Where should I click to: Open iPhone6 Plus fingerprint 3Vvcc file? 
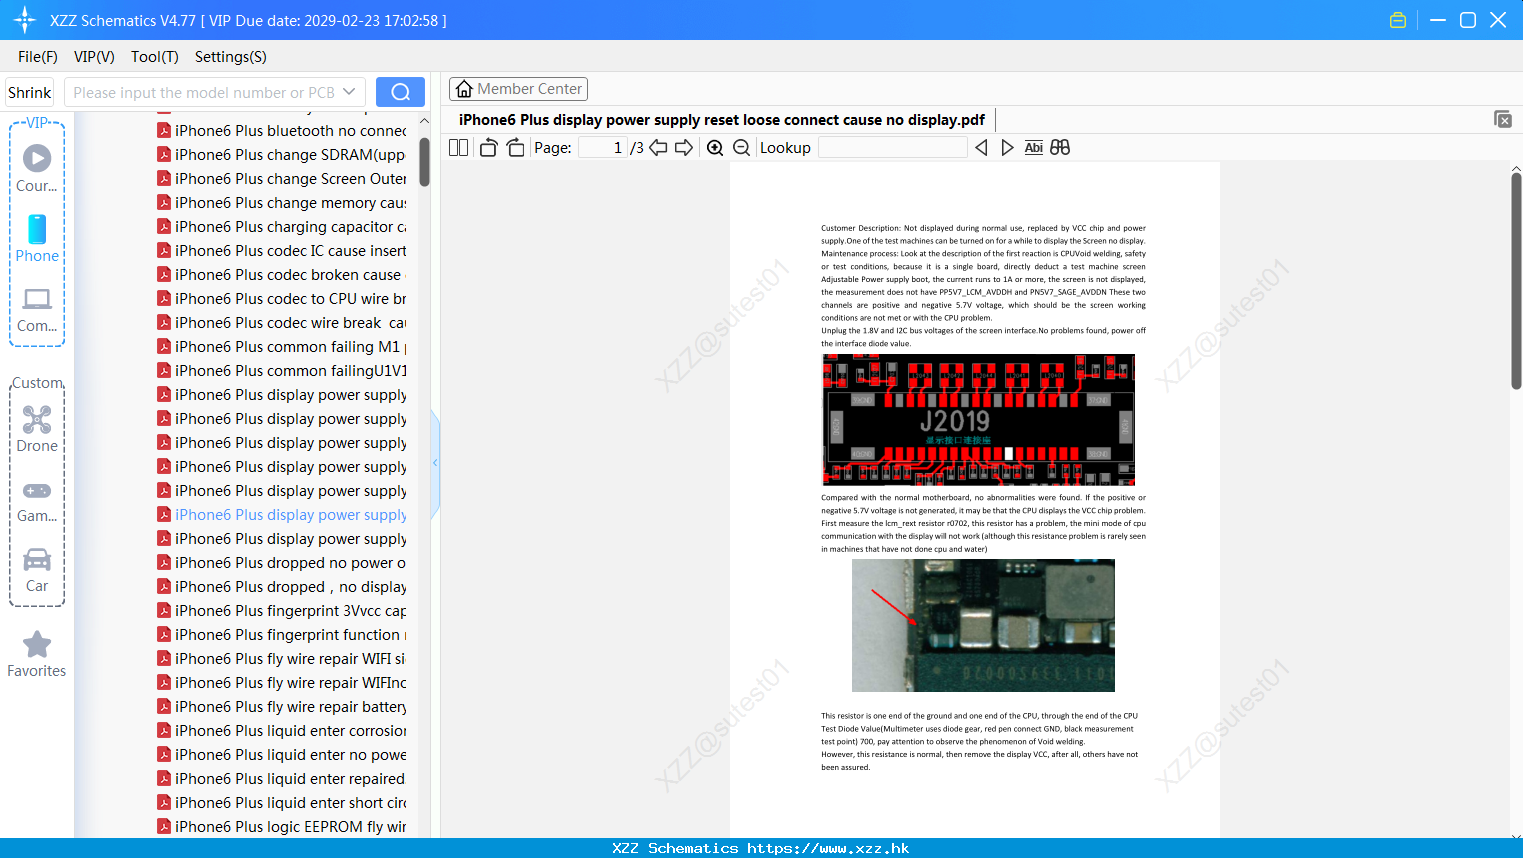pyautogui.click(x=282, y=611)
